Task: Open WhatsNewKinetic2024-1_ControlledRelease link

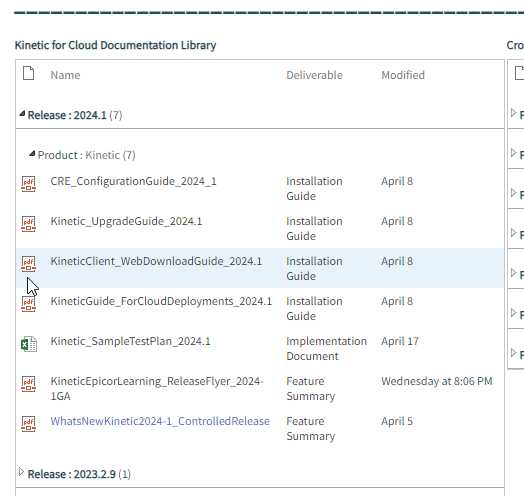Action: (160, 421)
